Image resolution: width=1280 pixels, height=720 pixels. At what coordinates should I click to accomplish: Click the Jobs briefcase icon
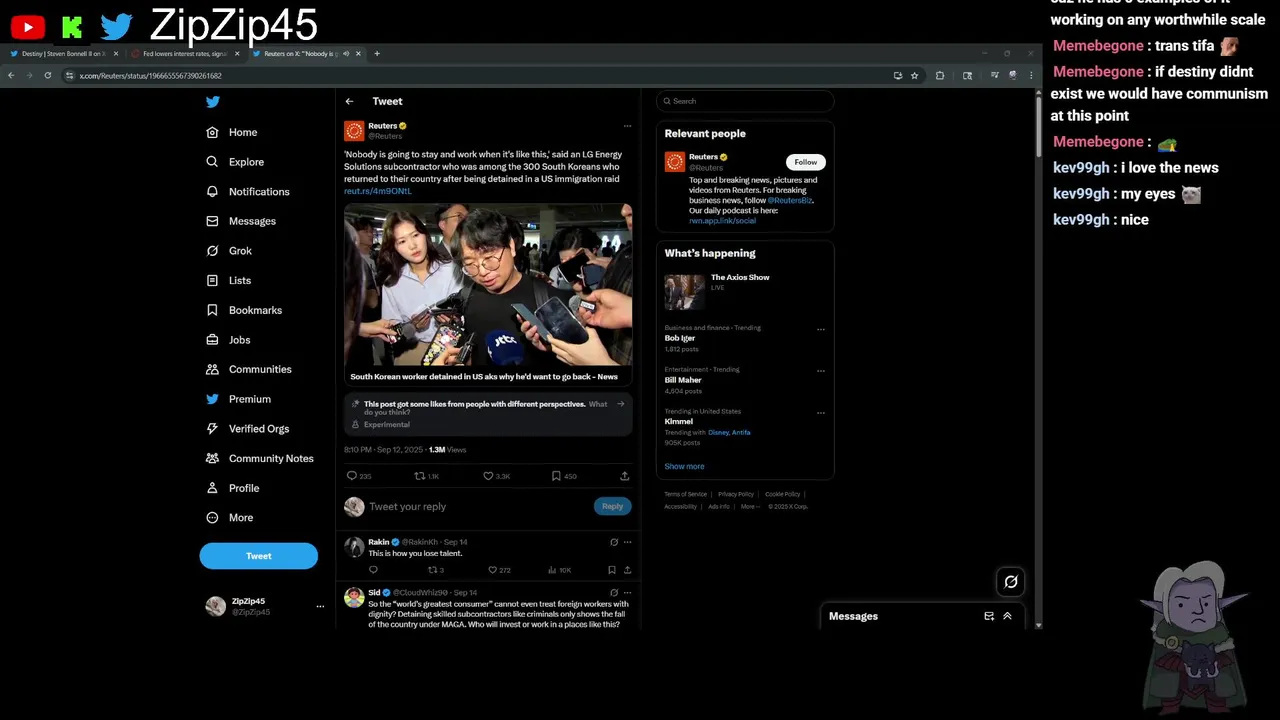[x=212, y=340]
